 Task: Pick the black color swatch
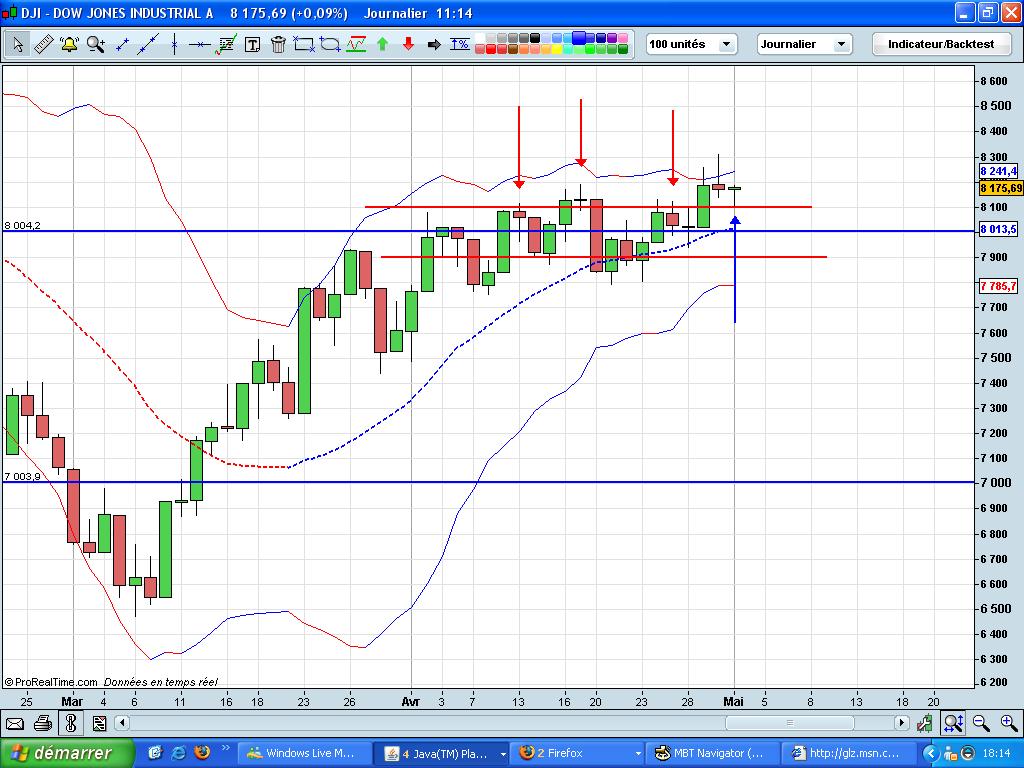click(535, 38)
